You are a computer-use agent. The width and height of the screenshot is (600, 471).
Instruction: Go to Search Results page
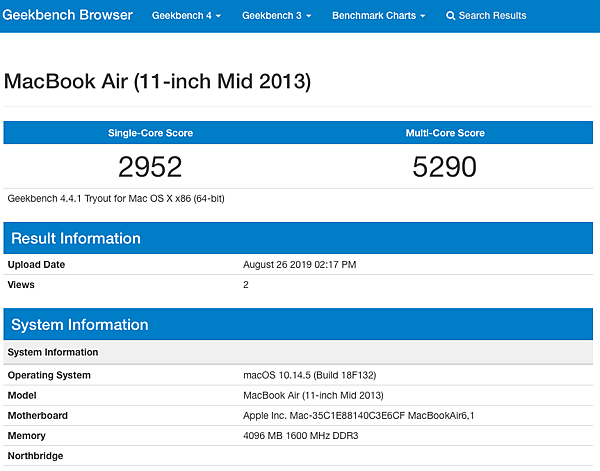click(491, 16)
